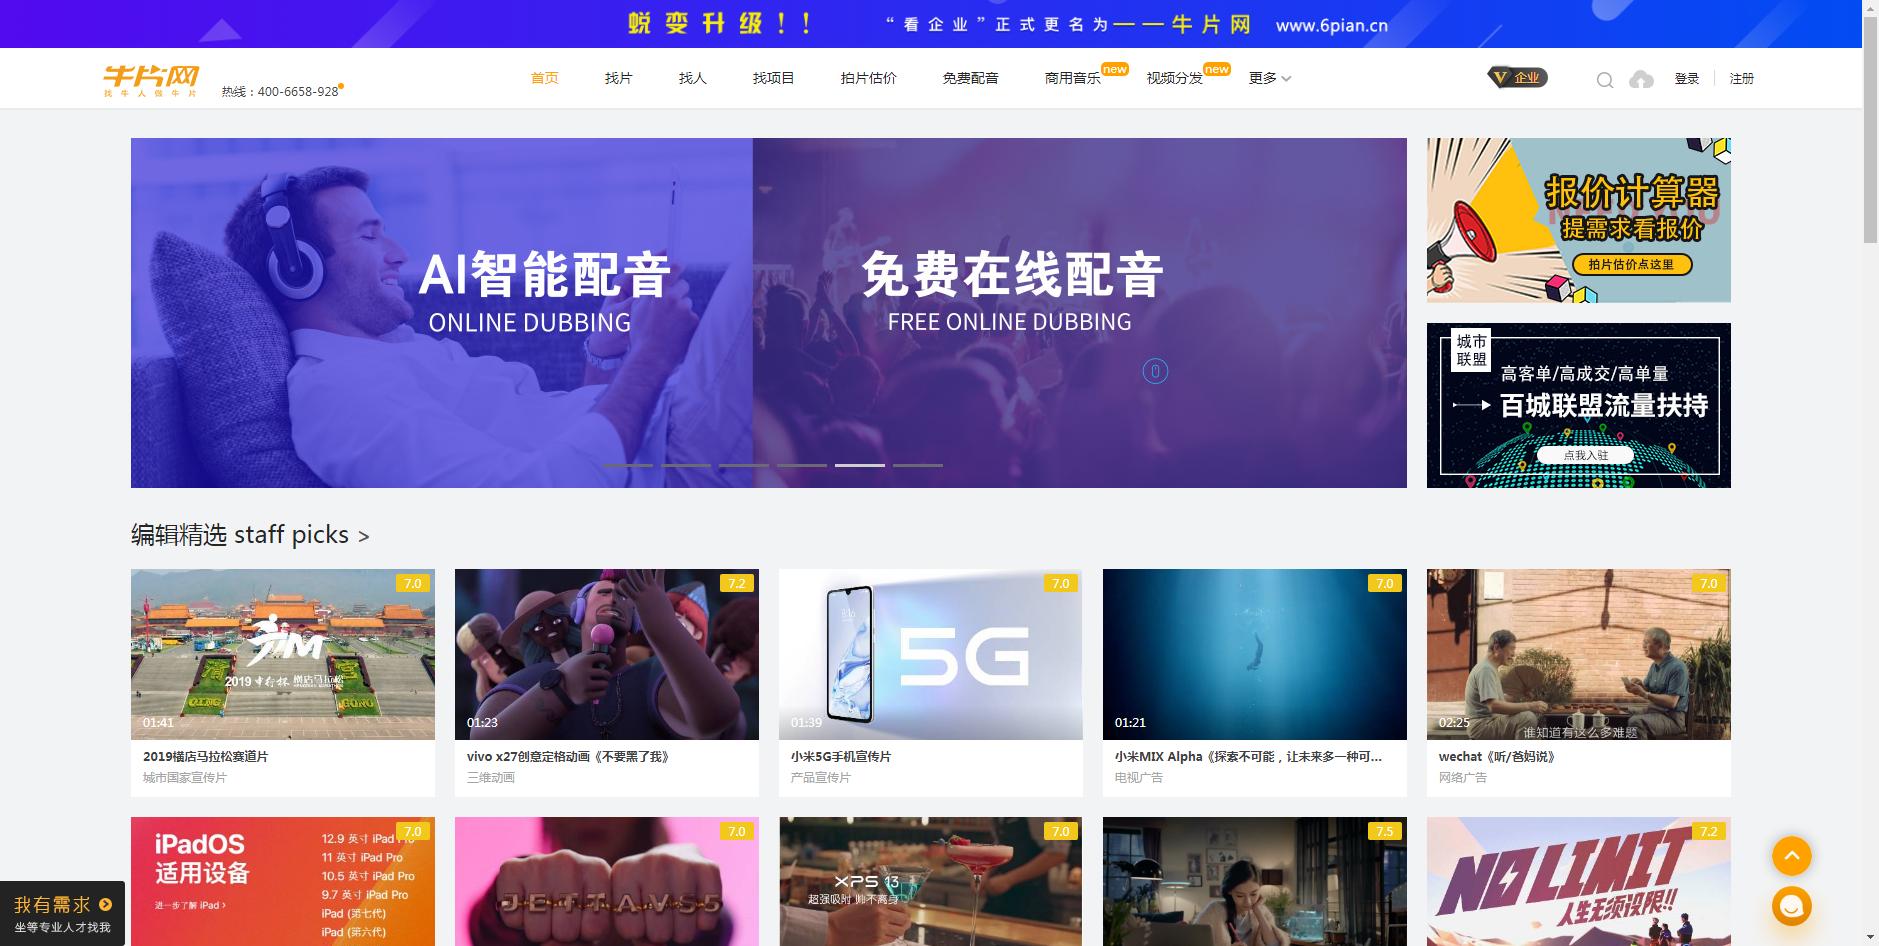
Task: Go to 商用音乐 navigation item
Action: click(x=1073, y=78)
